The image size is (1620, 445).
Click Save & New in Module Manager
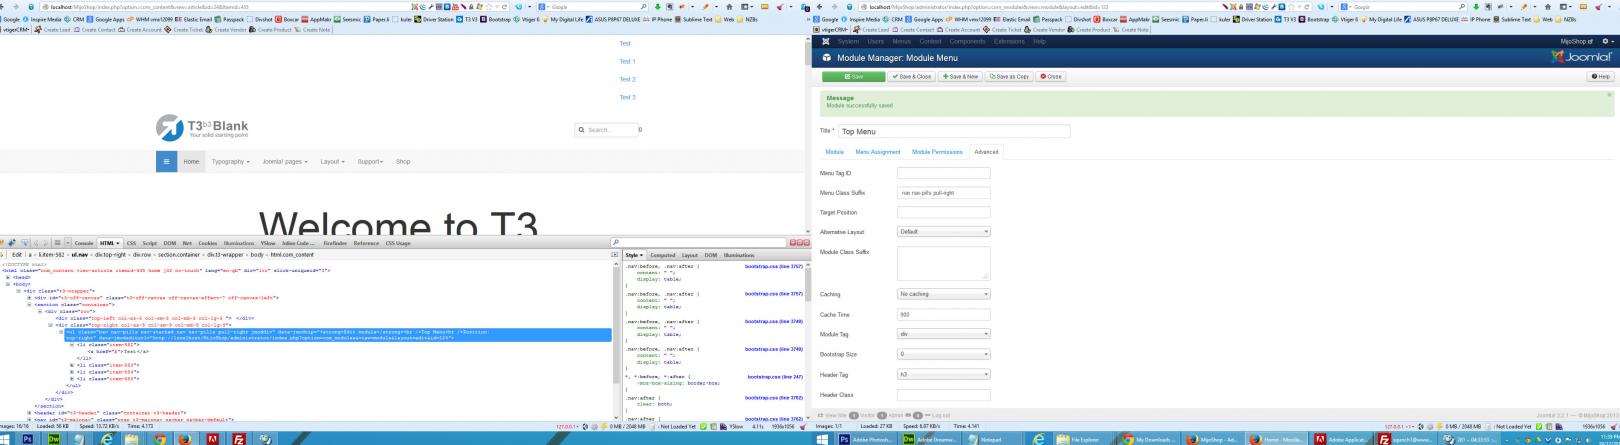pyautogui.click(x=959, y=76)
